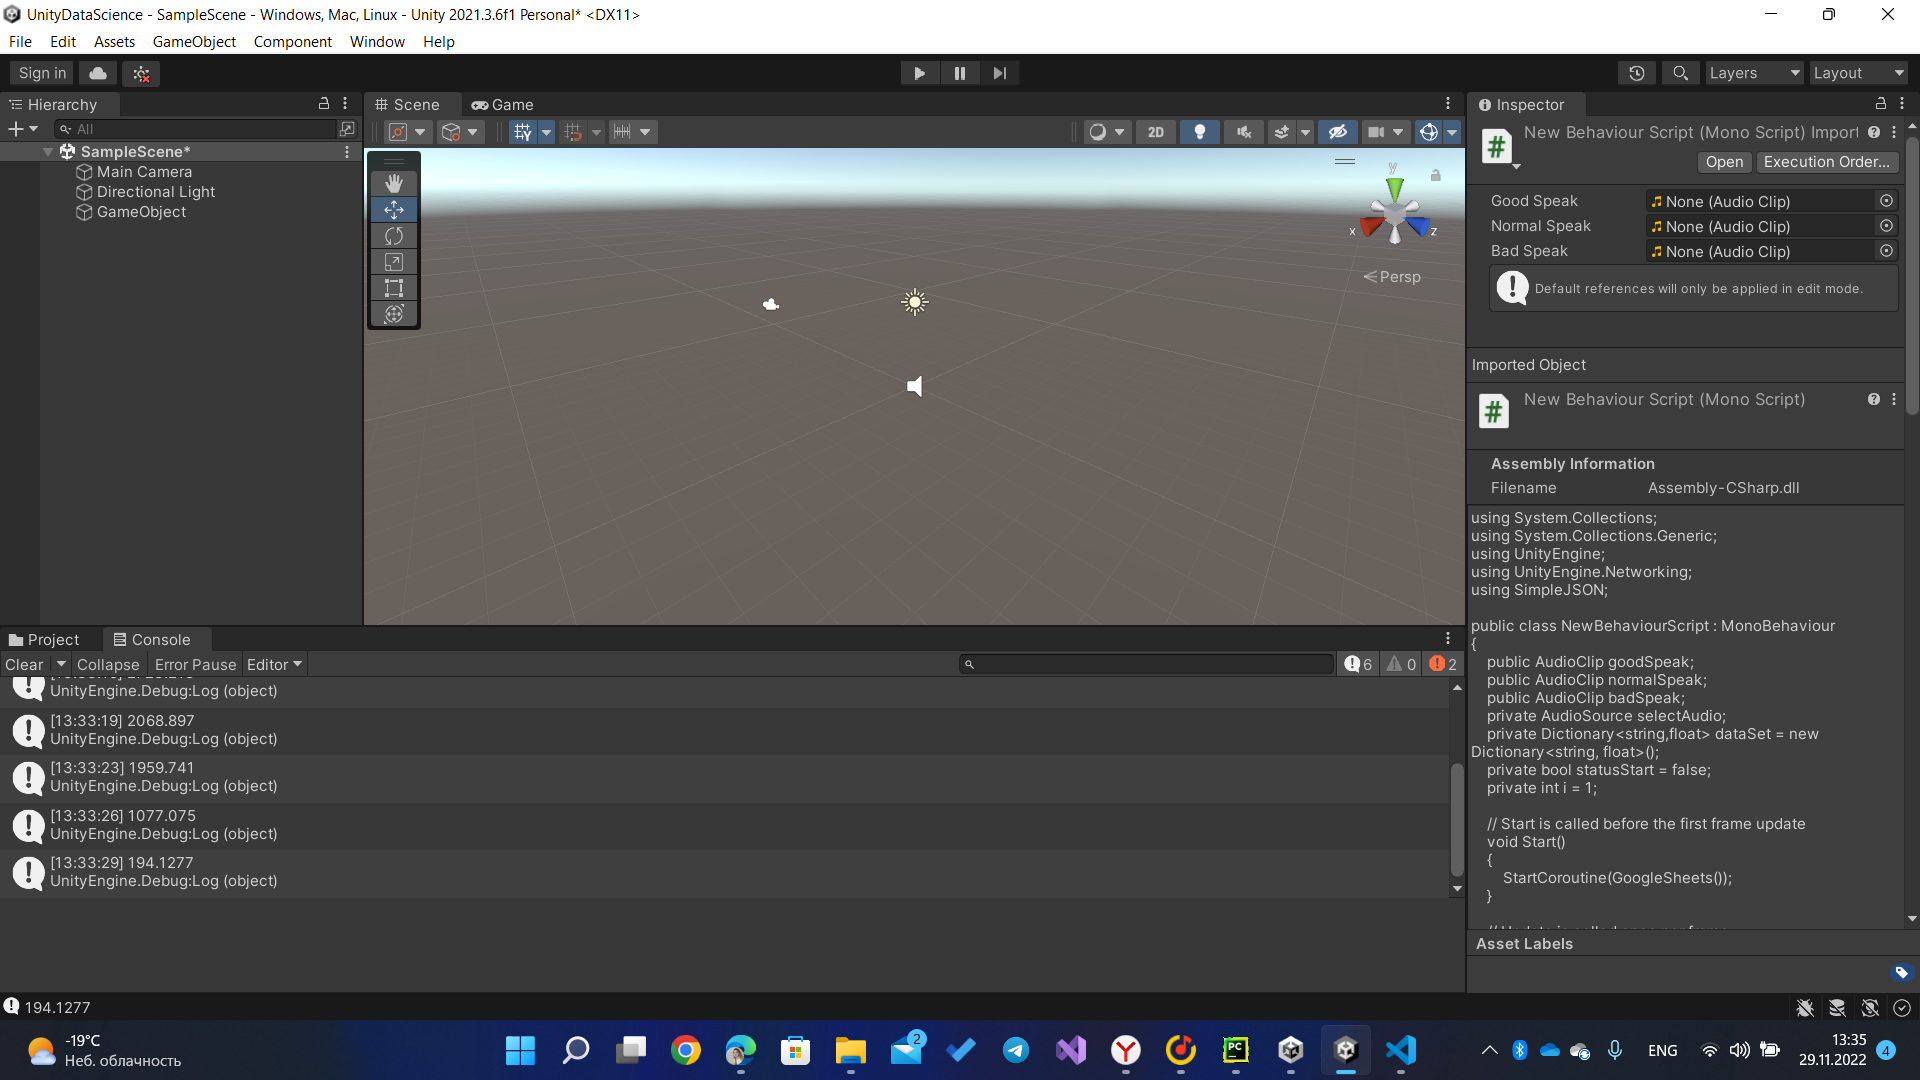Open the Editor dropdown in Console
The height and width of the screenshot is (1080, 1920).
click(274, 664)
